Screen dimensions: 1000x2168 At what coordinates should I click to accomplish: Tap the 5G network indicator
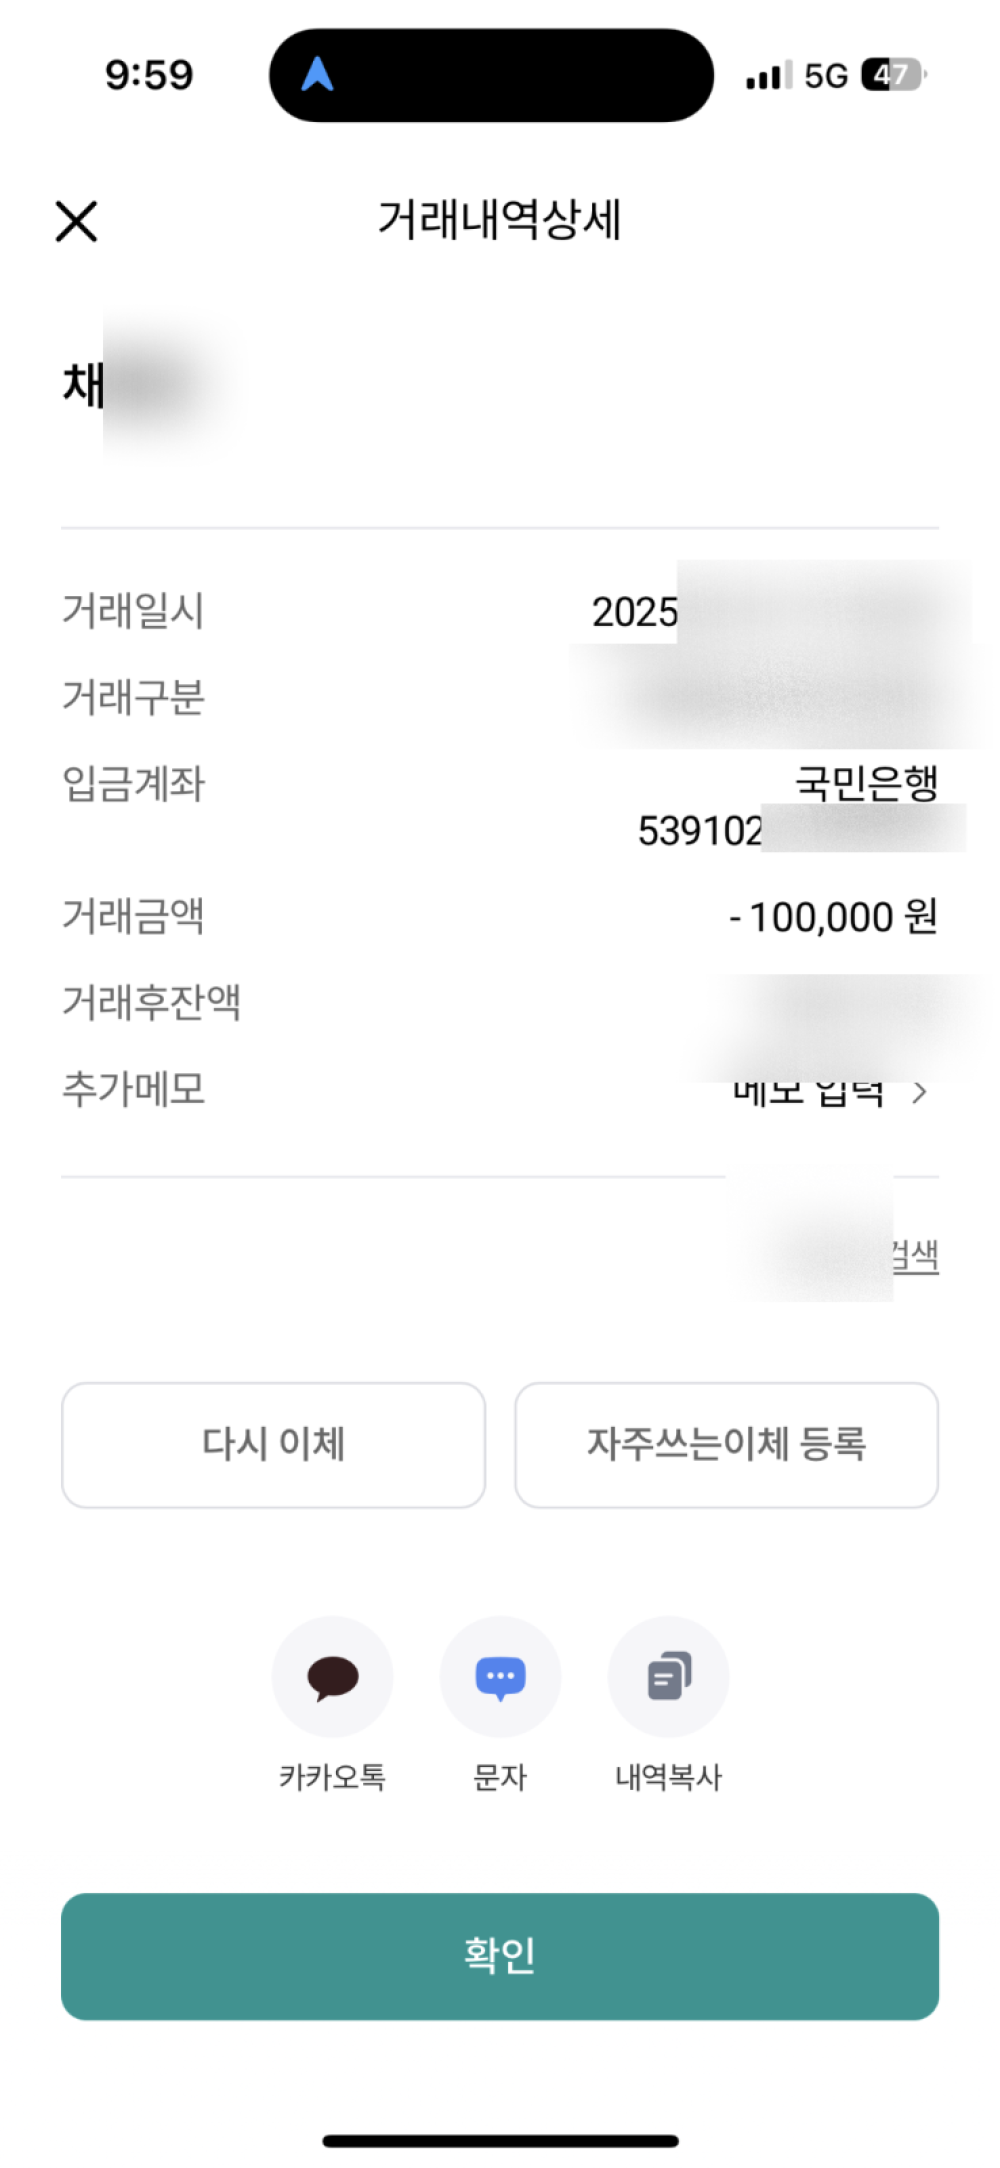tap(826, 75)
